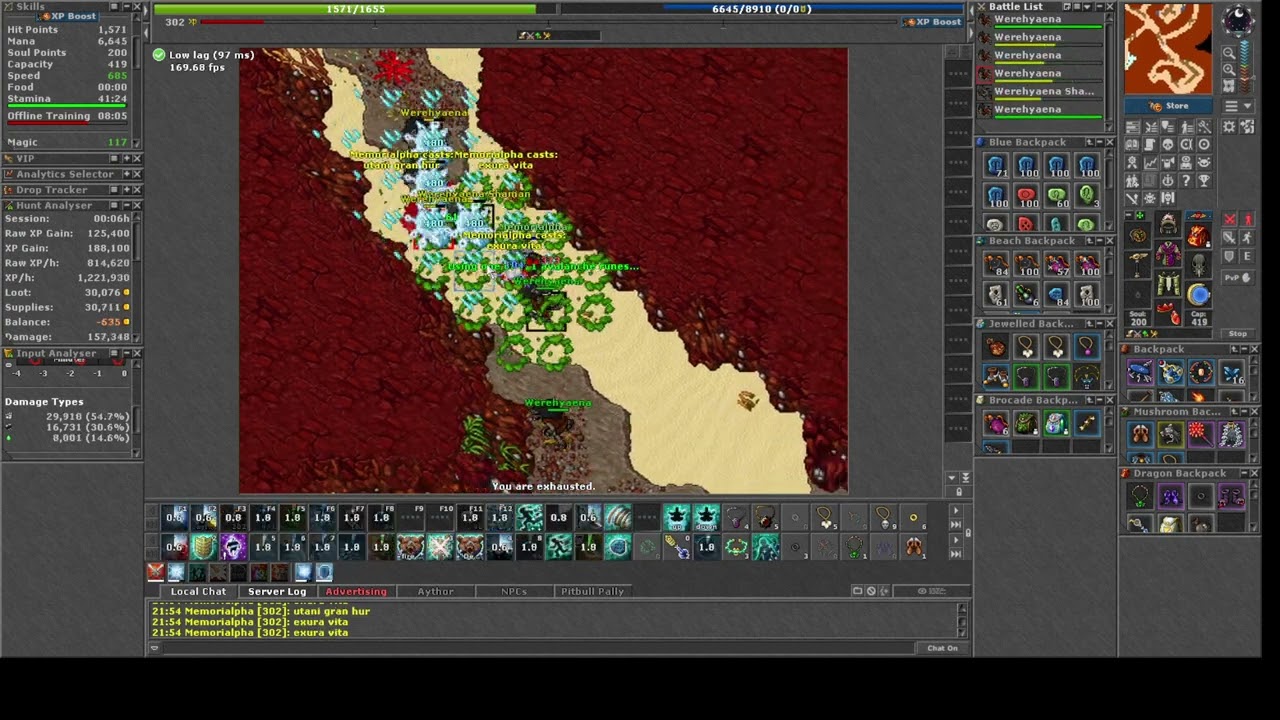Open the Battle List dropdown arrow
Screen dimensions: 1280x720
1087,7
